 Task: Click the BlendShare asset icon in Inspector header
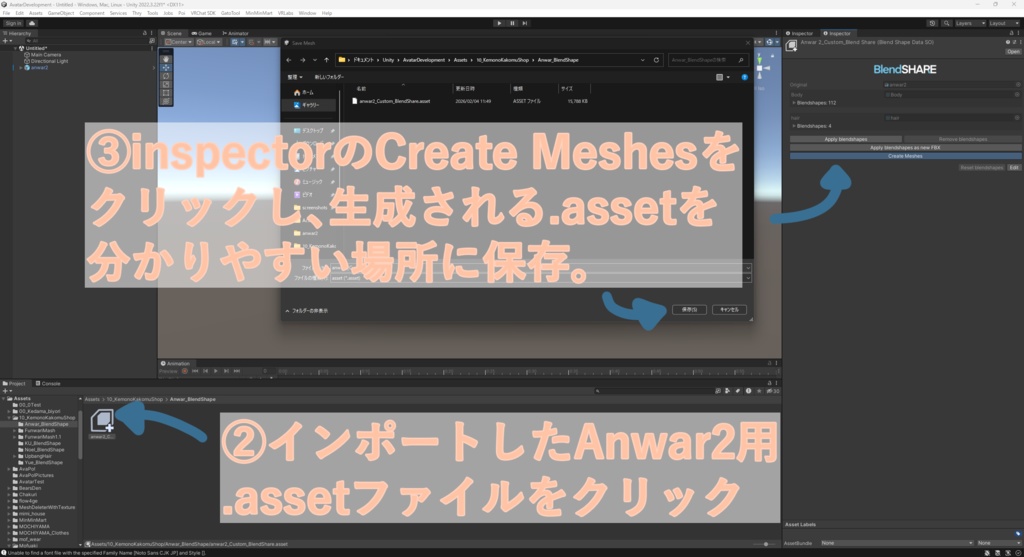pyautogui.click(x=792, y=45)
